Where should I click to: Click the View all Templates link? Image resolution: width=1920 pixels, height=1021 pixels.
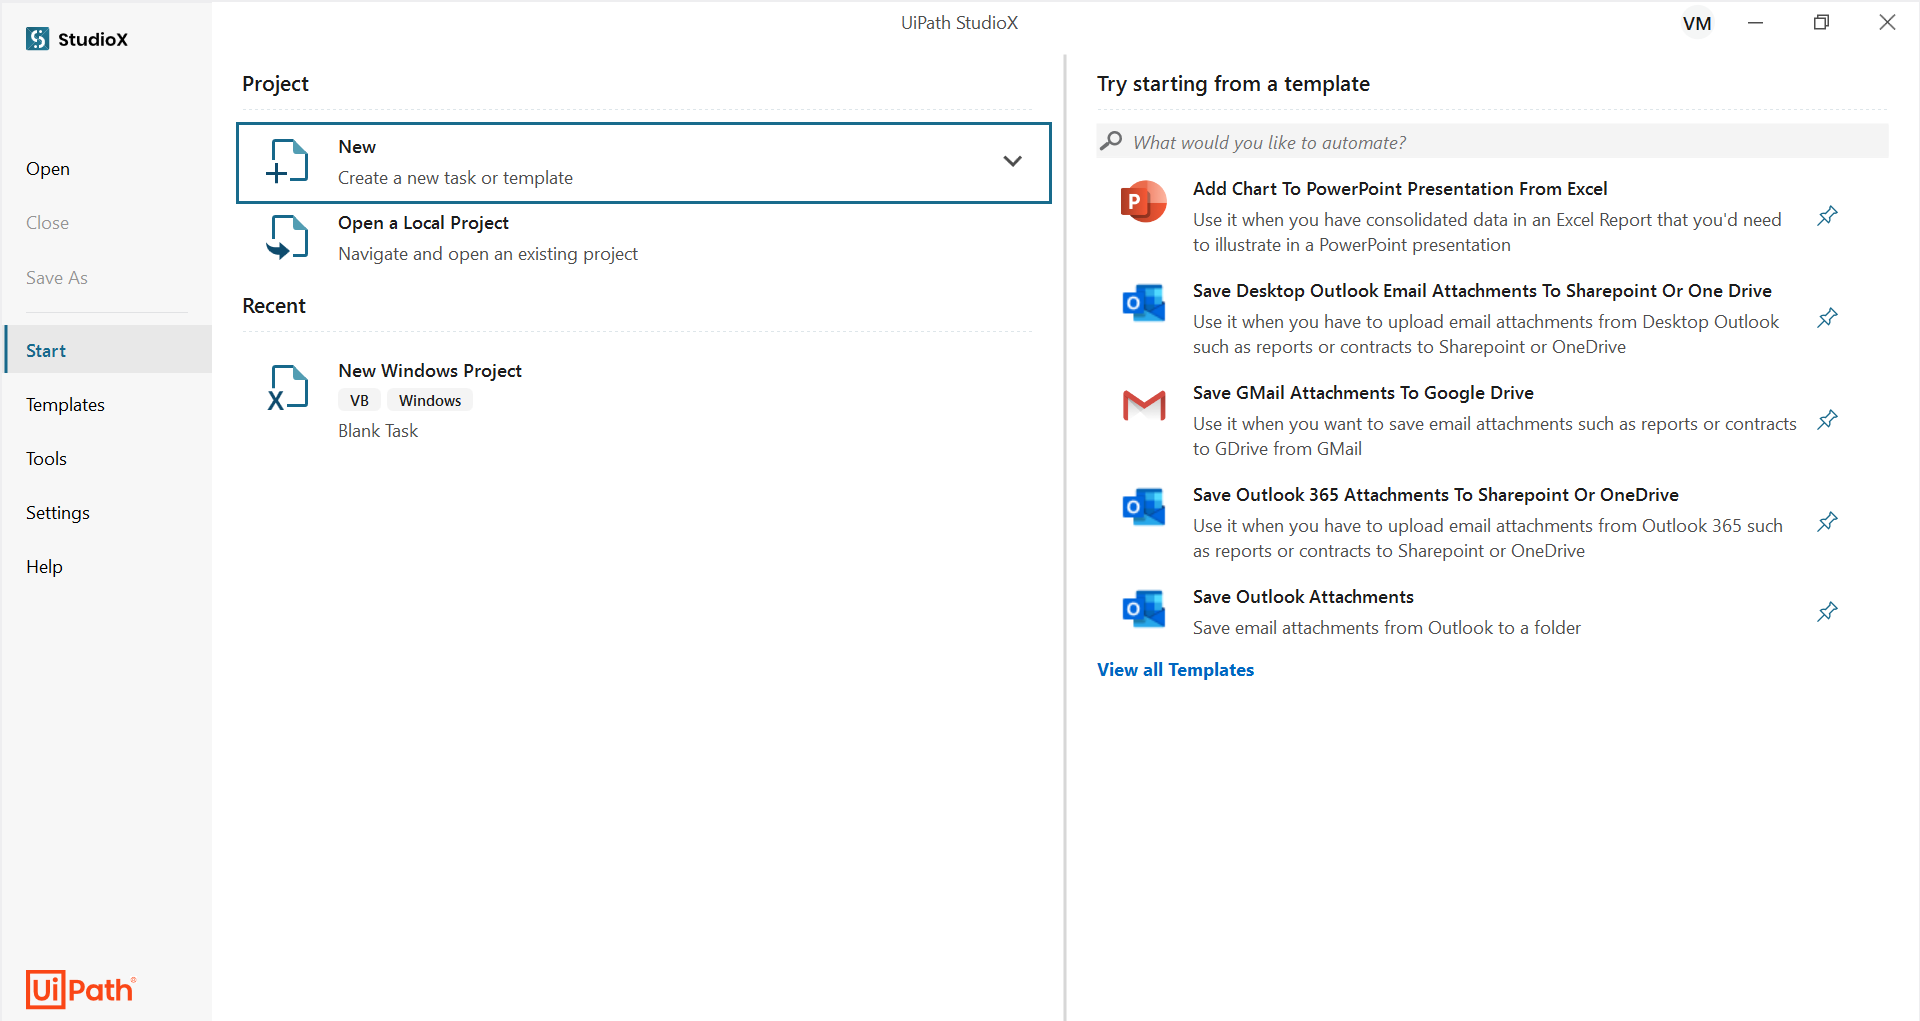pyautogui.click(x=1175, y=670)
